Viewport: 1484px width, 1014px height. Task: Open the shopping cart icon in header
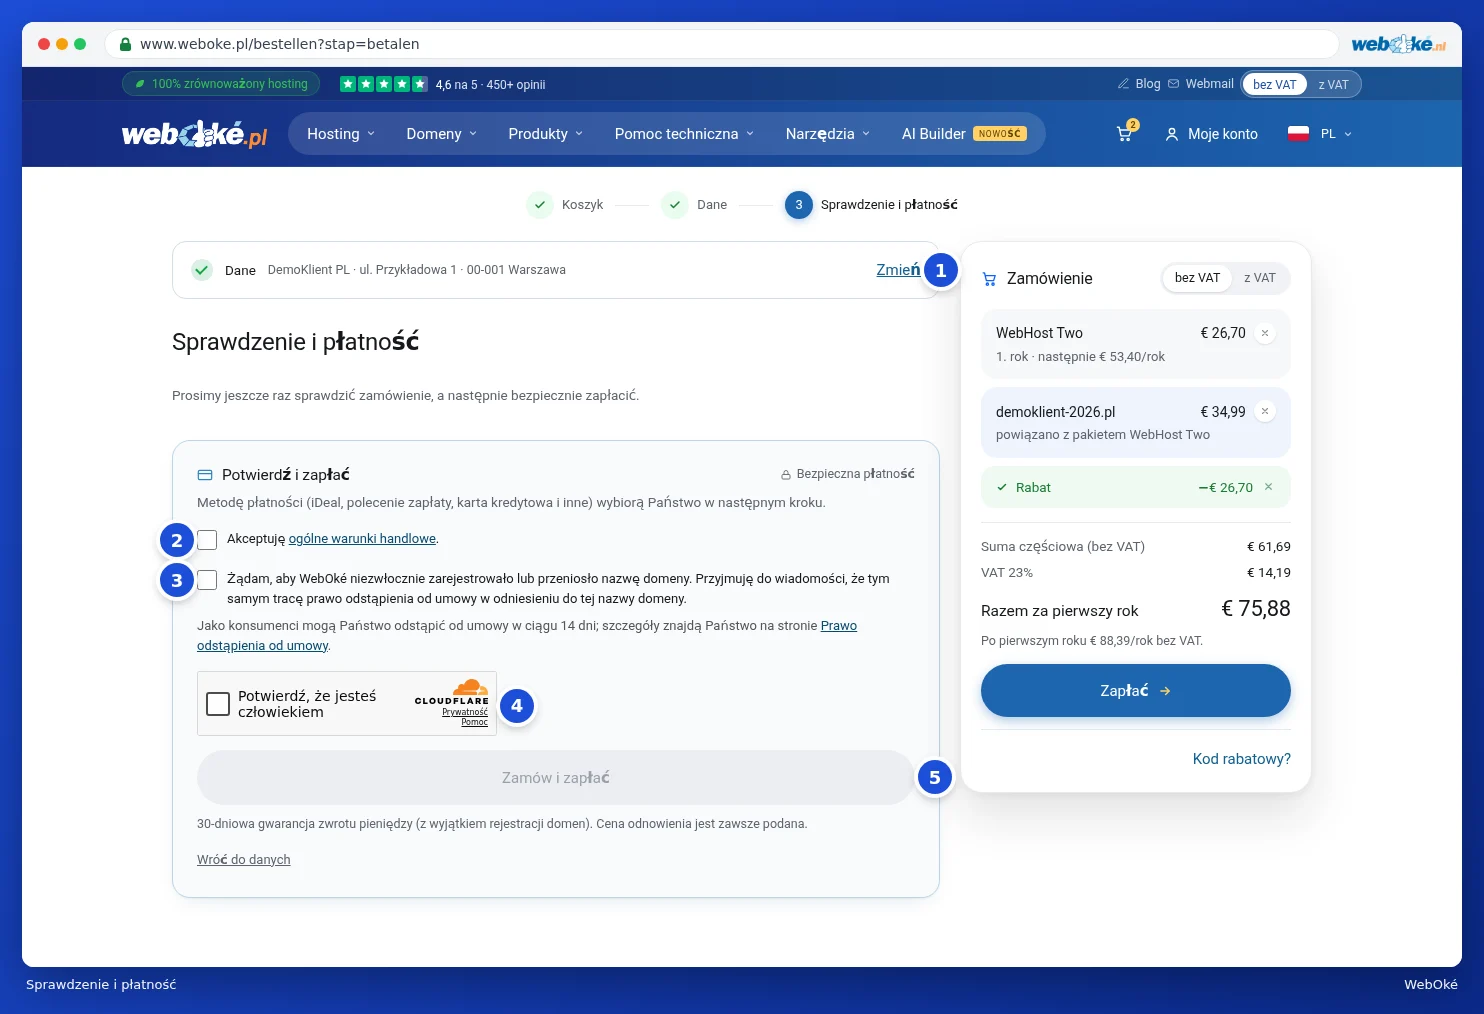(x=1125, y=133)
